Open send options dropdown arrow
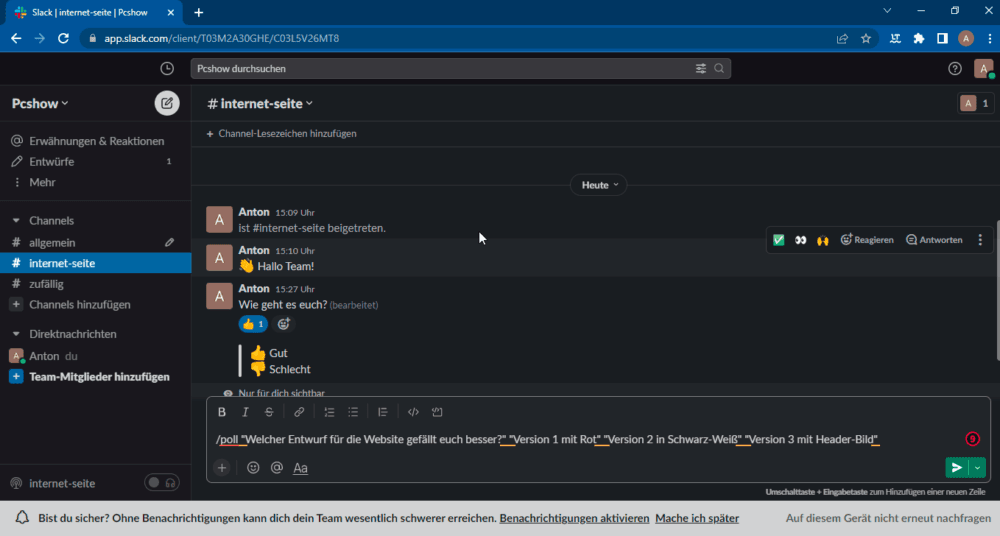The image size is (1000, 536). 977,468
